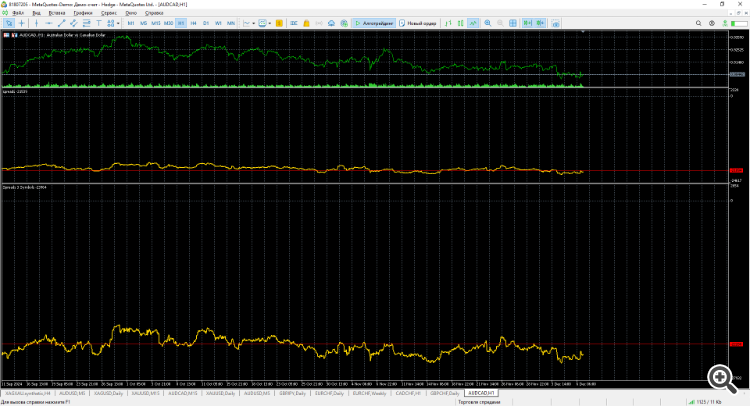Open the indicators list icon
This screenshot has height=406, width=750.
247,23
